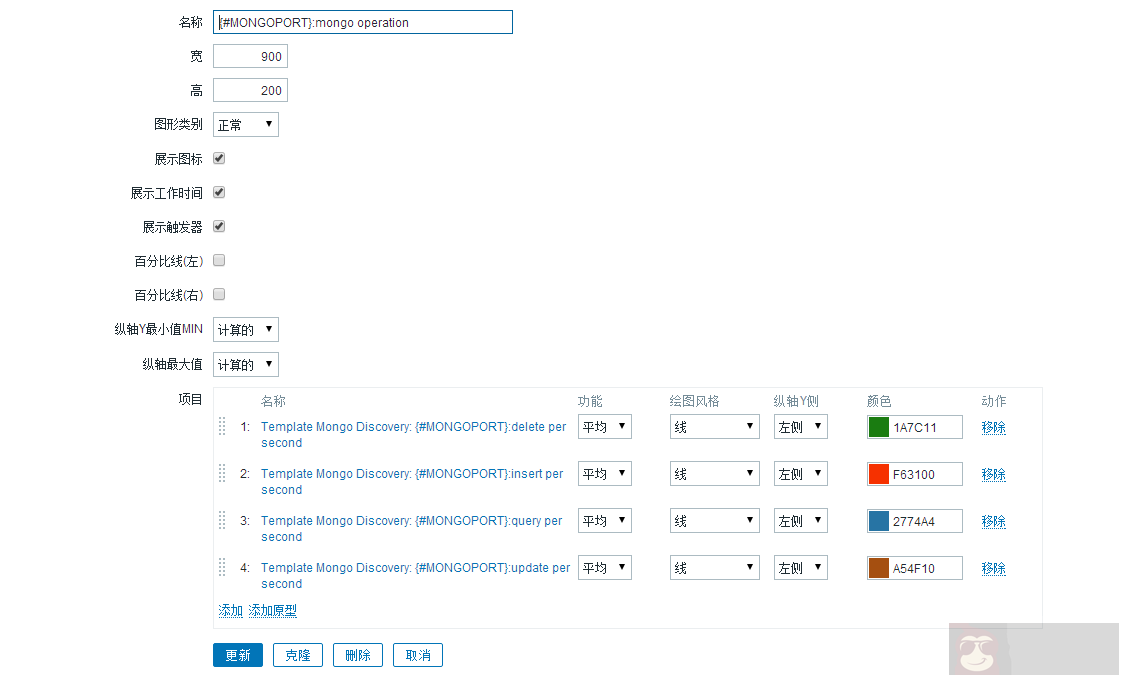Click the 添加原型 link
The height and width of the screenshot is (680, 1129).
[272, 610]
